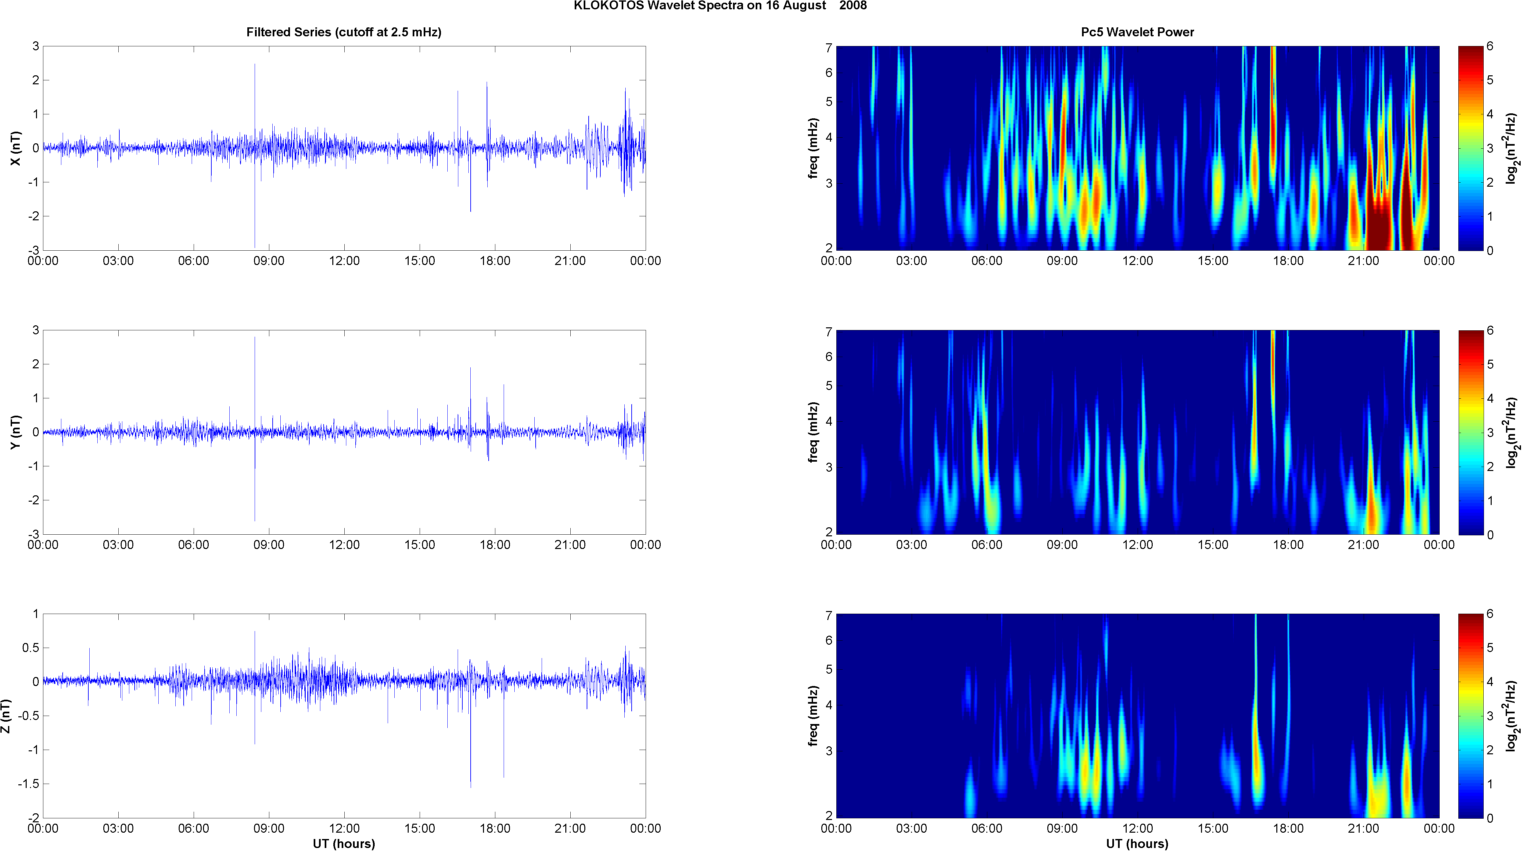The image size is (1522, 851).
Task: Click 'freq (mHz)' label of the bottom spectrogram
Action: coord(813,716)
